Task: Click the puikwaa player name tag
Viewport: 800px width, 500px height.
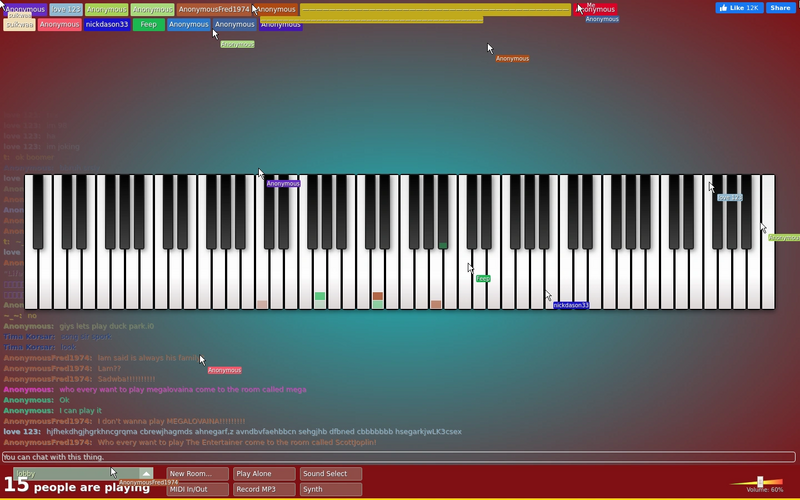Action: click(19, 24)
